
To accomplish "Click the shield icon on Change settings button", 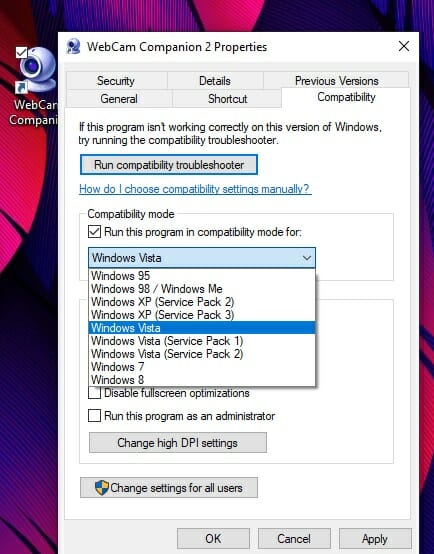I will tap(102, 488).
